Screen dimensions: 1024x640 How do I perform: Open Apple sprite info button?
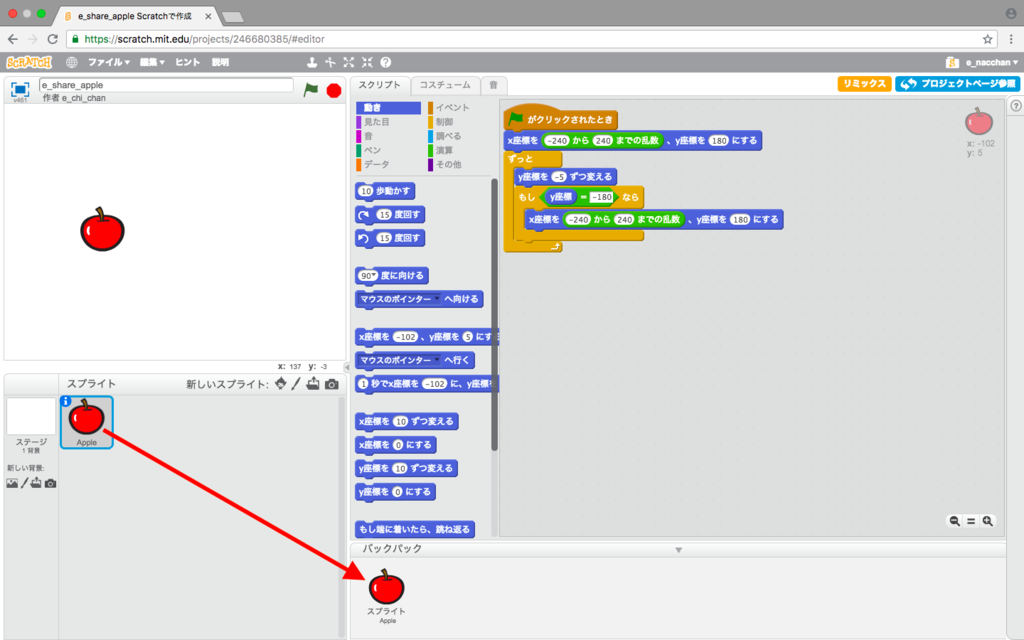point(65,401)
